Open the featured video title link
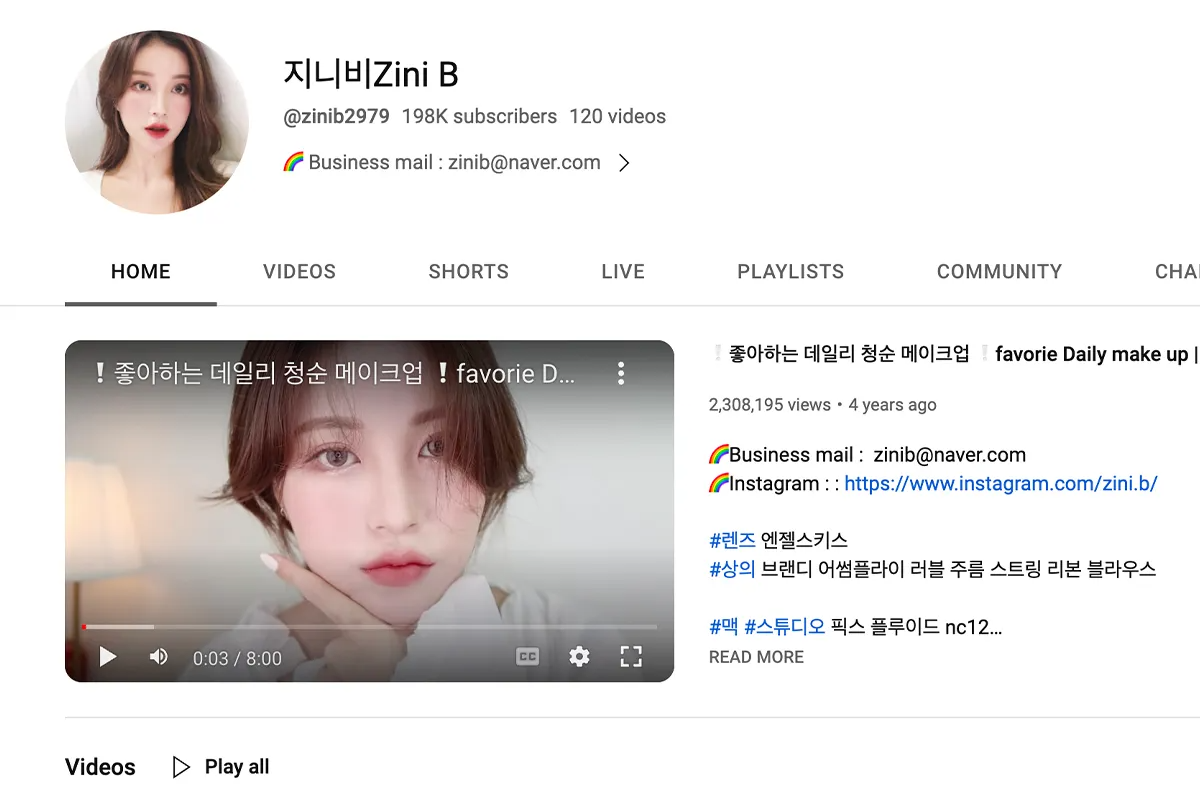 click(x=950, y=354)
